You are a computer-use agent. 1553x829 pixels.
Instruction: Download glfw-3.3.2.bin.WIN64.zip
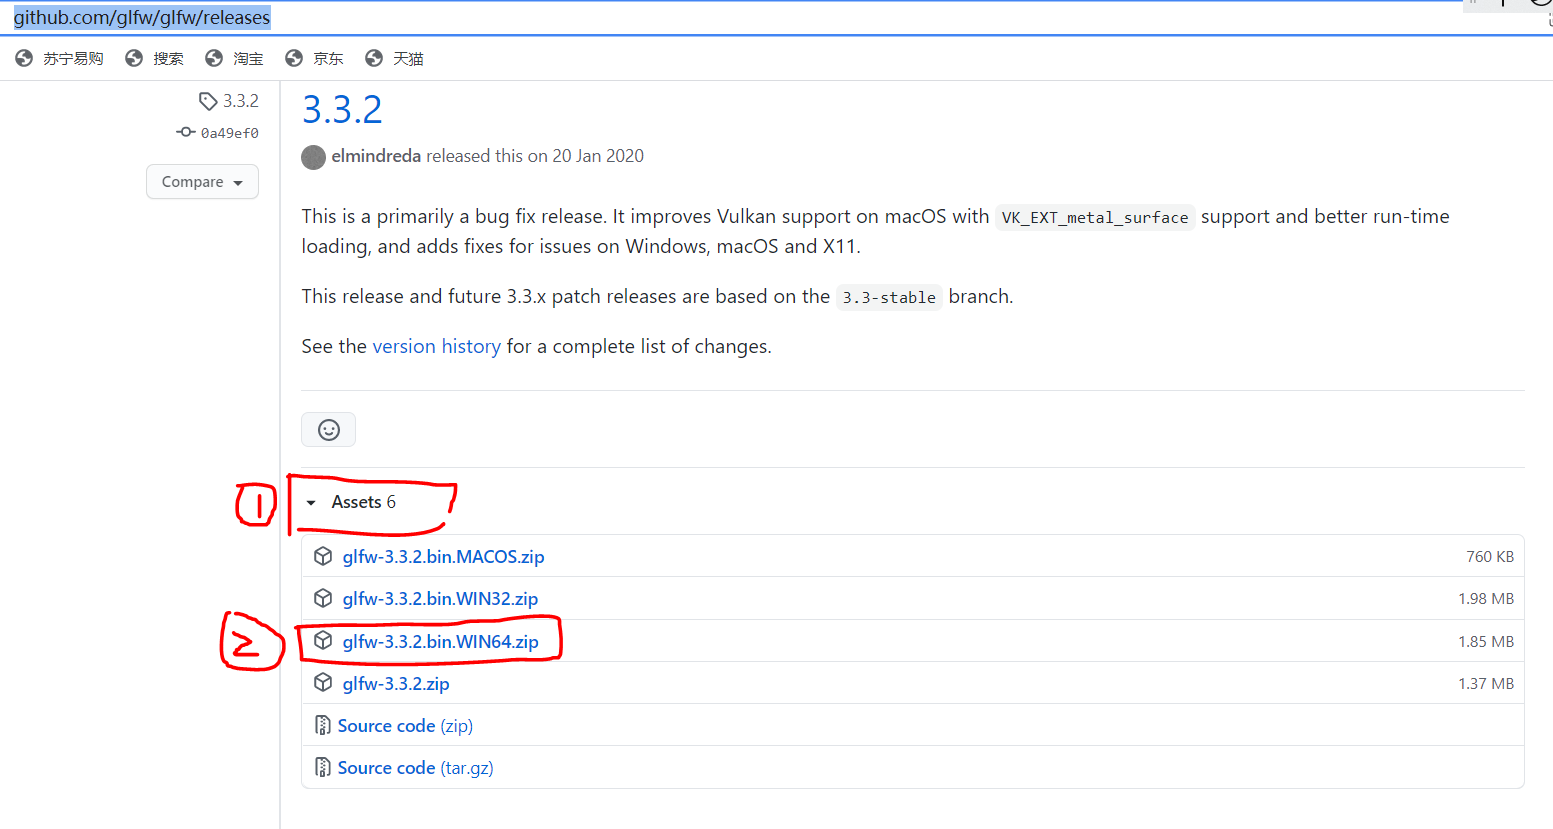coord(440,640)
